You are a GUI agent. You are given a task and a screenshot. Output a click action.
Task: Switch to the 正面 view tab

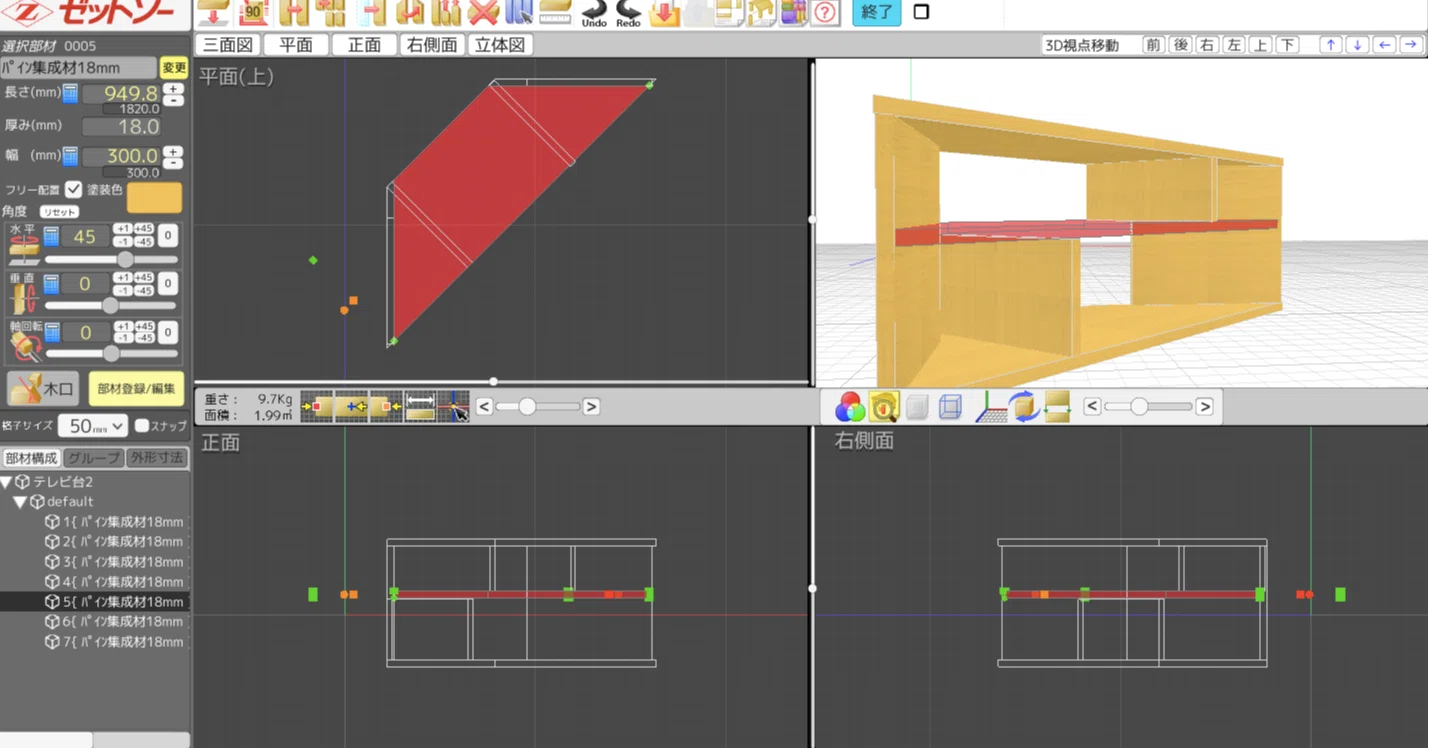(364, 45)
